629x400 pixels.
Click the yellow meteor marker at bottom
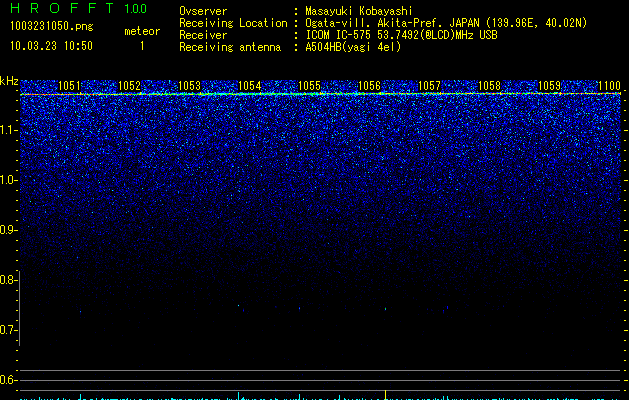click(x=386, y=395)
